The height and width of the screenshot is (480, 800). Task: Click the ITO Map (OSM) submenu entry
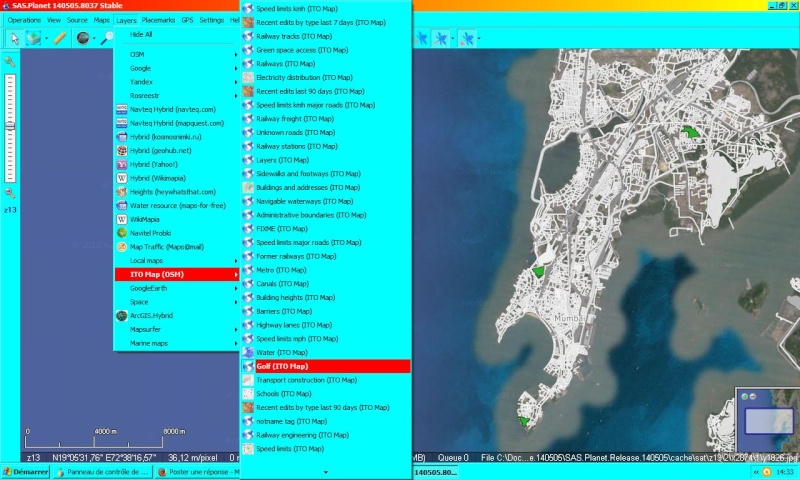coord(177,274)
